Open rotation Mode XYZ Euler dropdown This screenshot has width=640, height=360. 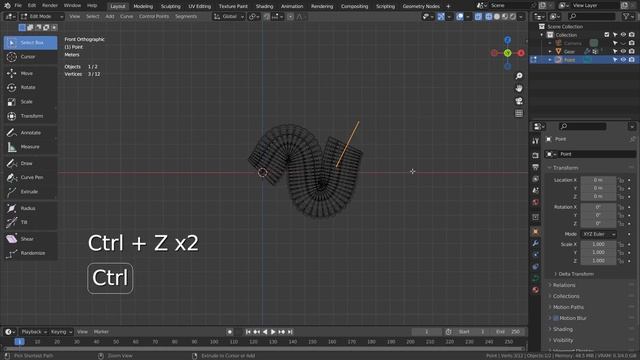click(598, 234)
